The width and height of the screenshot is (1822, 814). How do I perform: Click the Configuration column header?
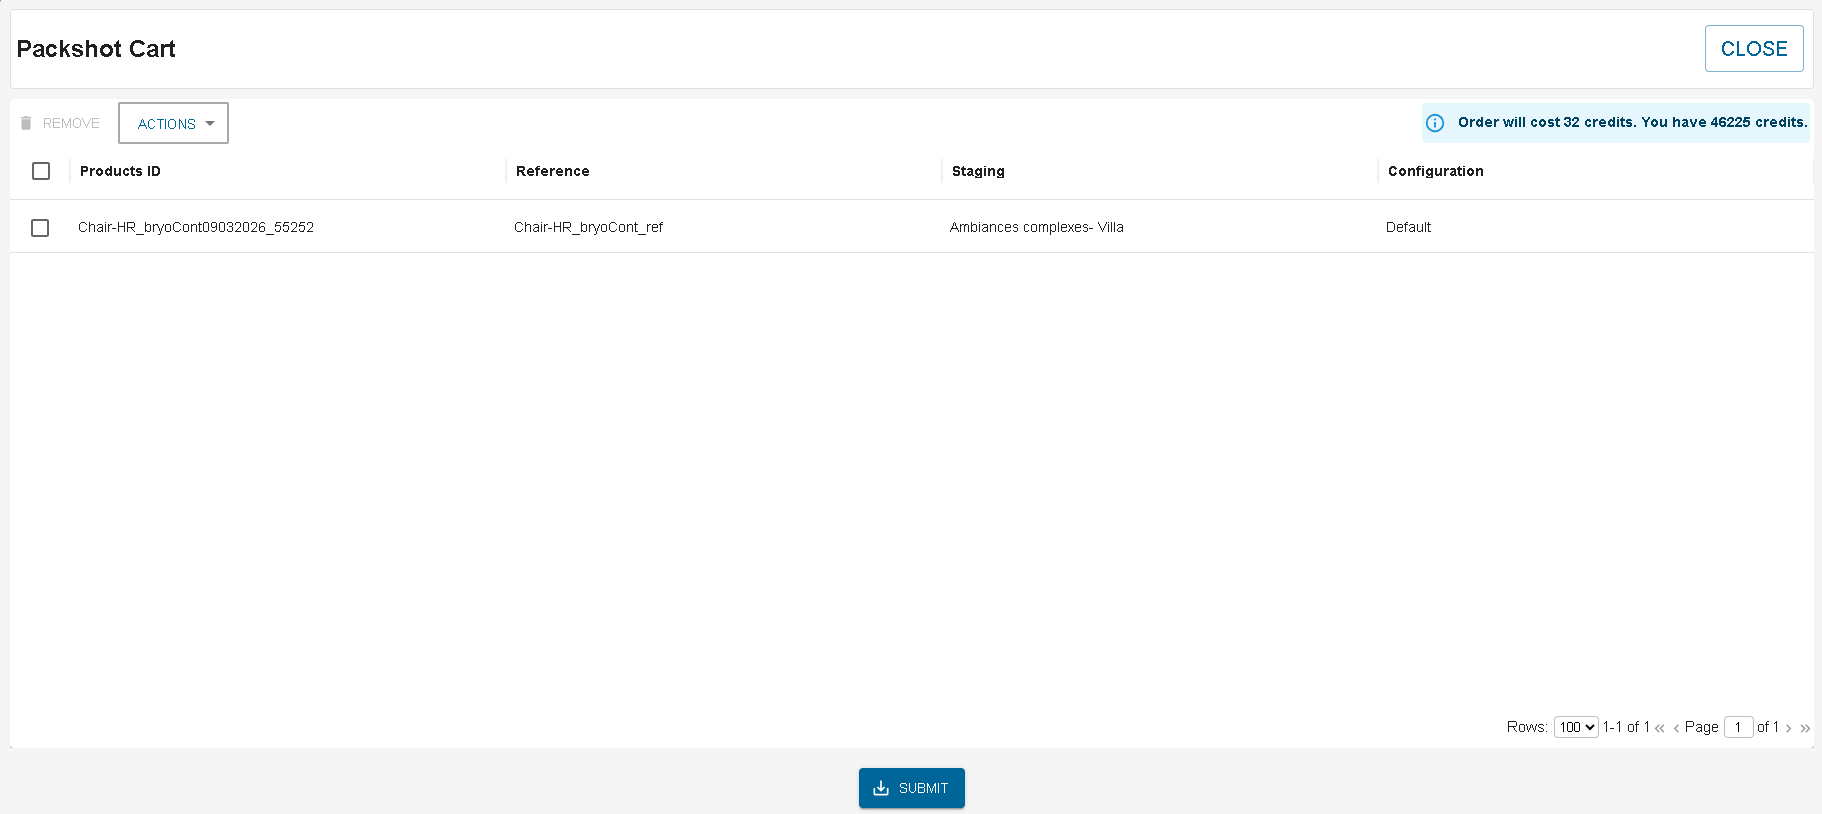(x=1435, y=171)
